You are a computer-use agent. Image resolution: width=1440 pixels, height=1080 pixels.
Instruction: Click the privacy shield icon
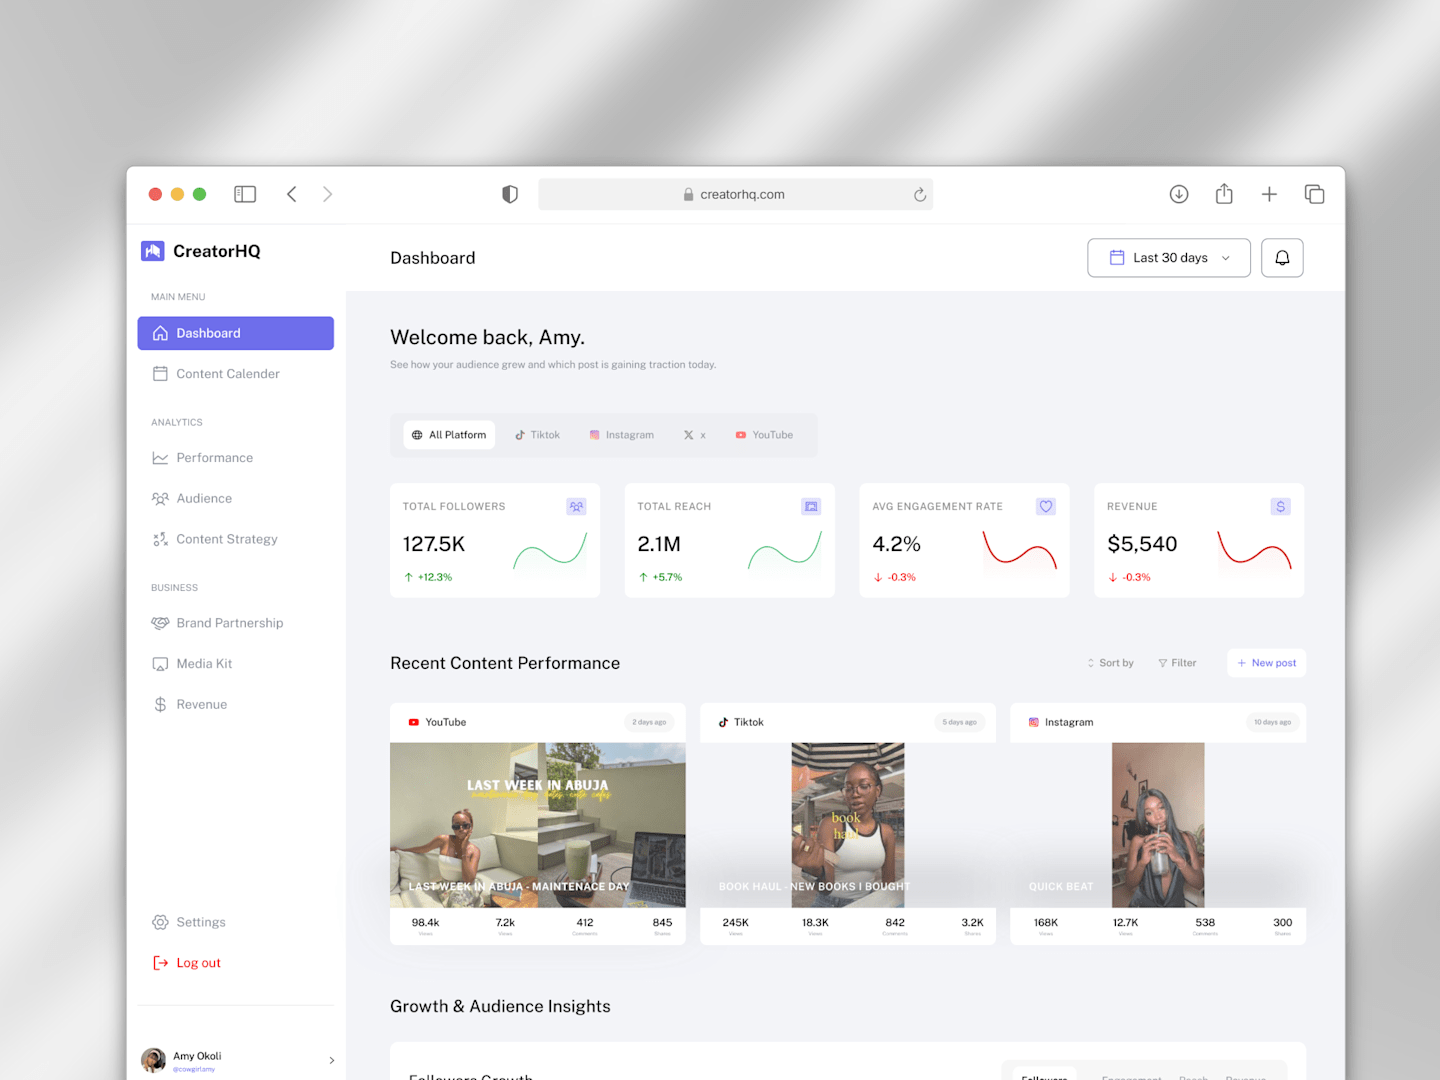point(510,194)
